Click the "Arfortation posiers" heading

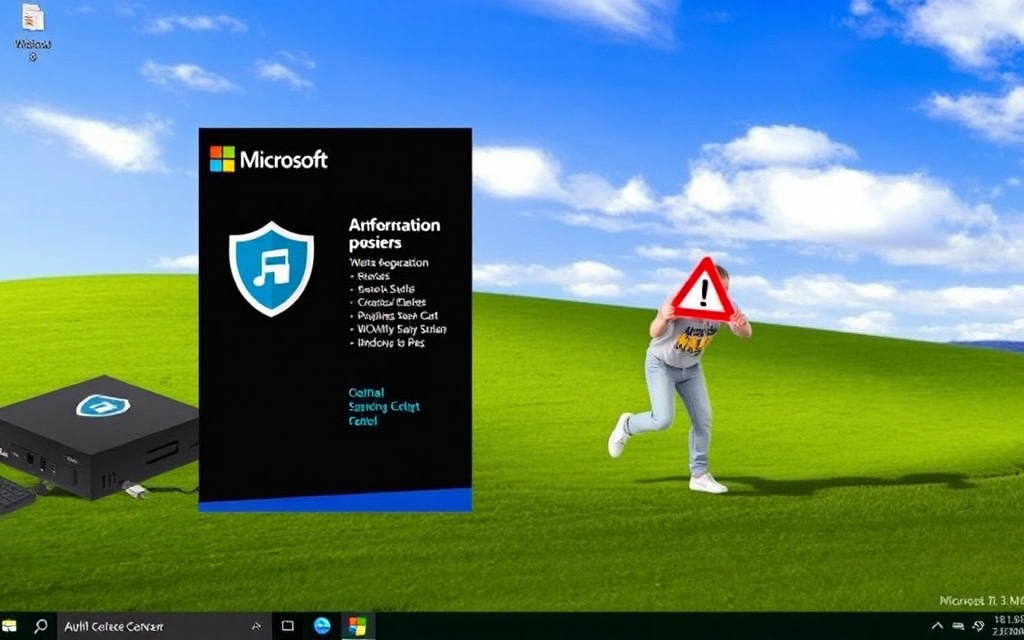pyautogui.click(x=394, y=234)
